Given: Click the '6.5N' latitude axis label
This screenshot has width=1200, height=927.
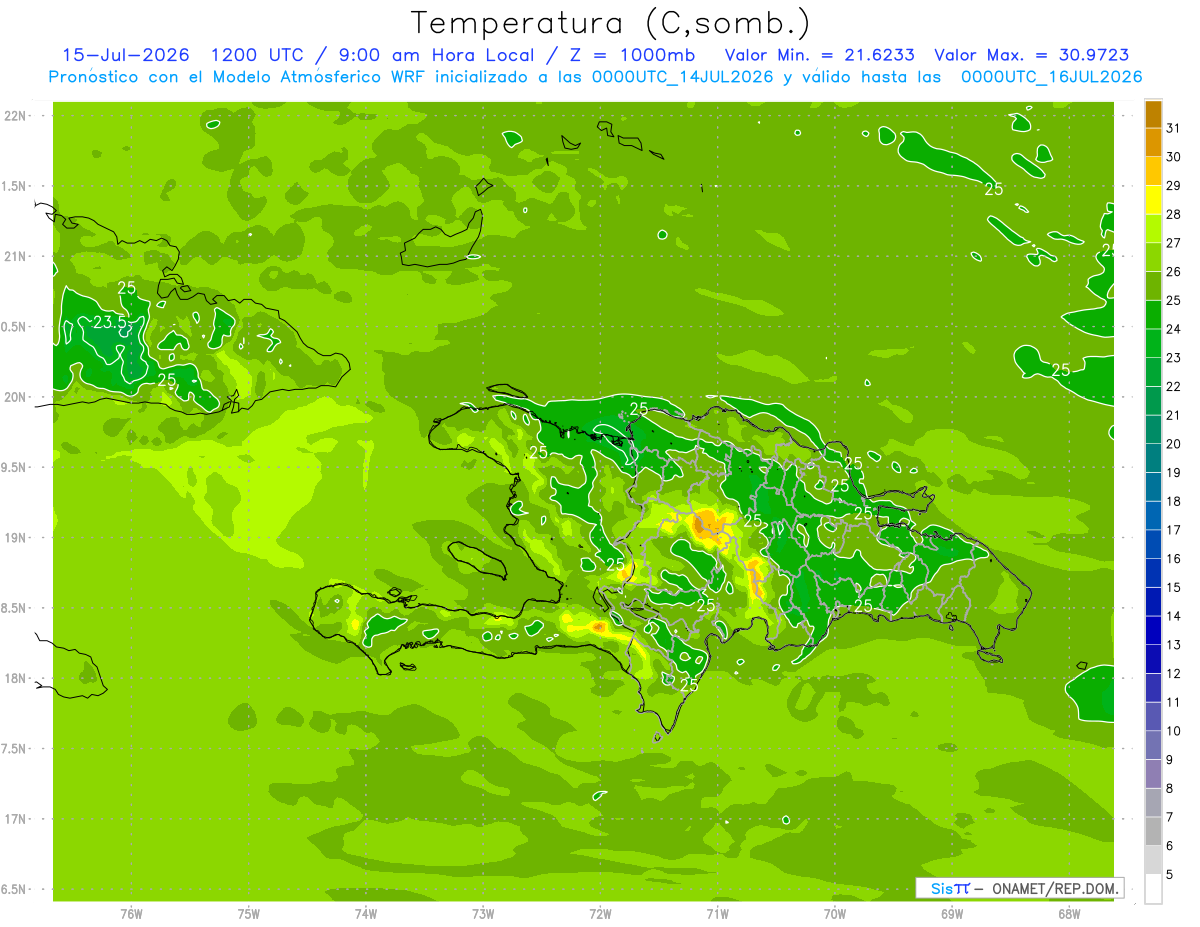Looking at the screenshot, I should (x=15, y=889).
